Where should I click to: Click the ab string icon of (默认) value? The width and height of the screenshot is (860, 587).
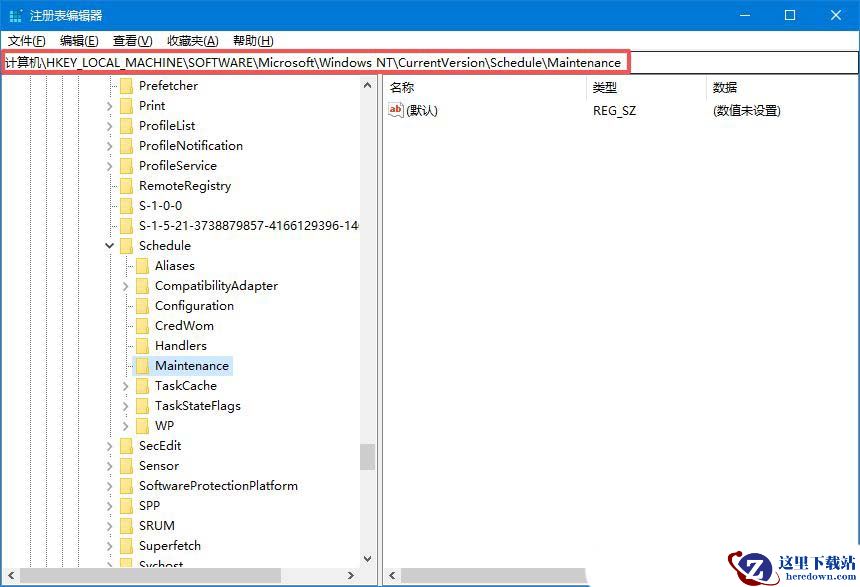[395, 110]
